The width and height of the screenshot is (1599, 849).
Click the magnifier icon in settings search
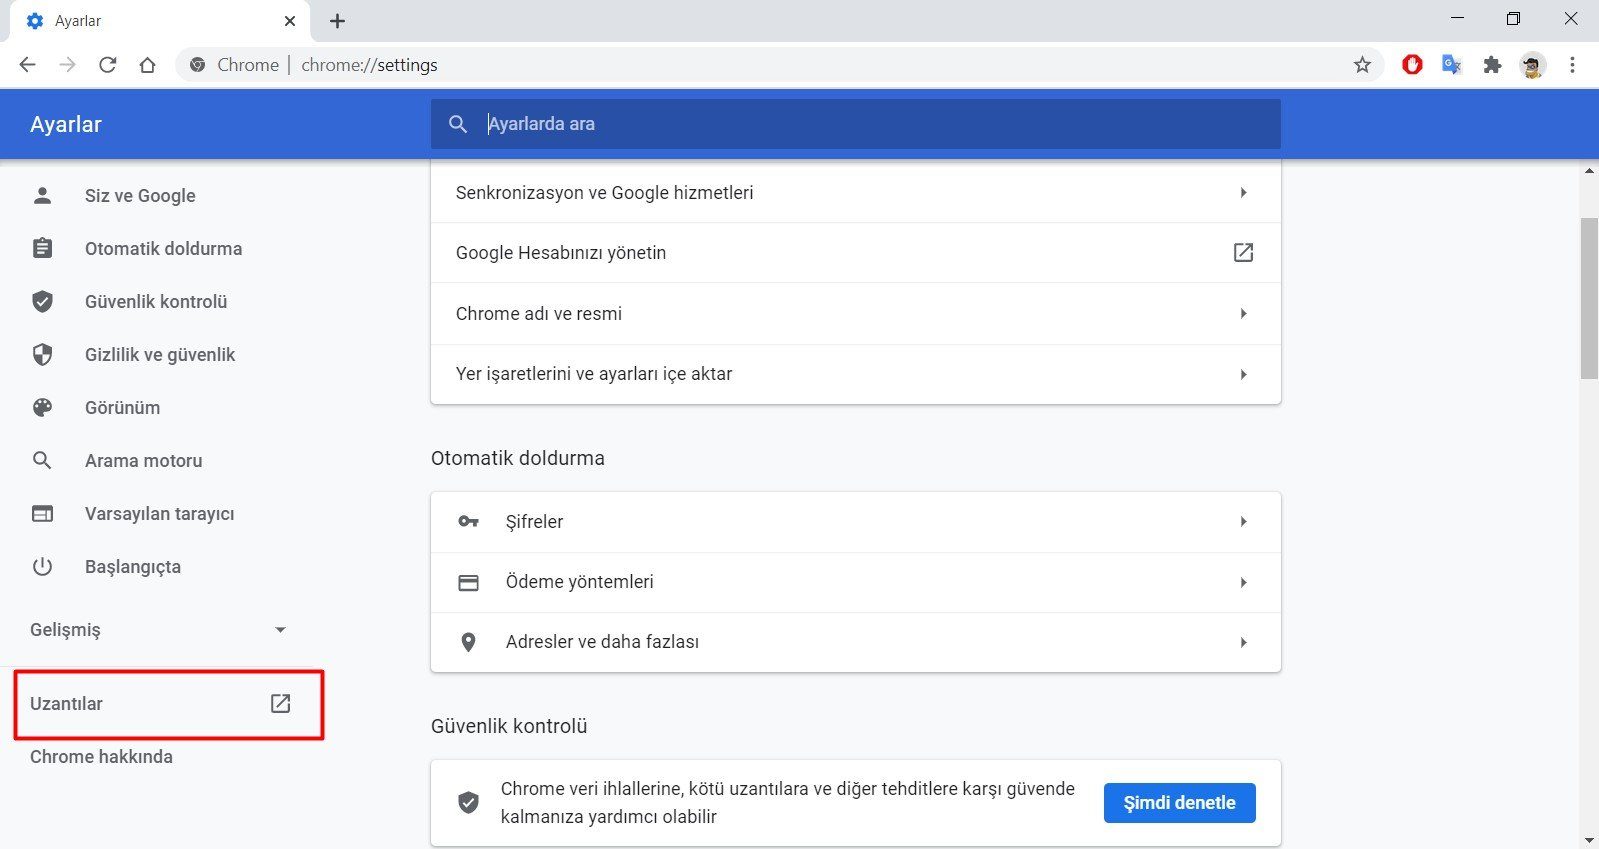click(458, 124)
